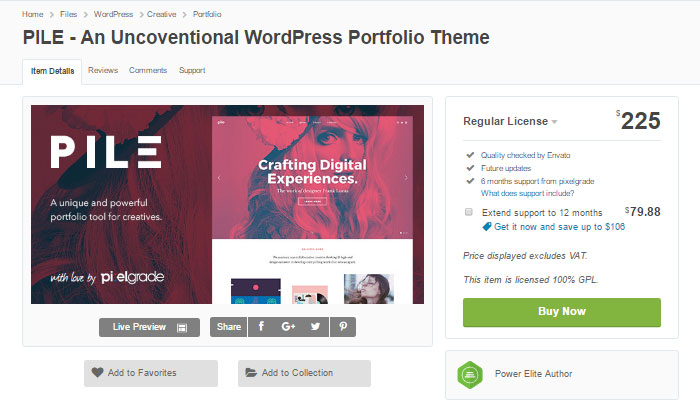Image resolution: width=700 pixels, height=409 pixels.
Task: Click the screen icon on the Live Preview button
Action: [182, 327]
